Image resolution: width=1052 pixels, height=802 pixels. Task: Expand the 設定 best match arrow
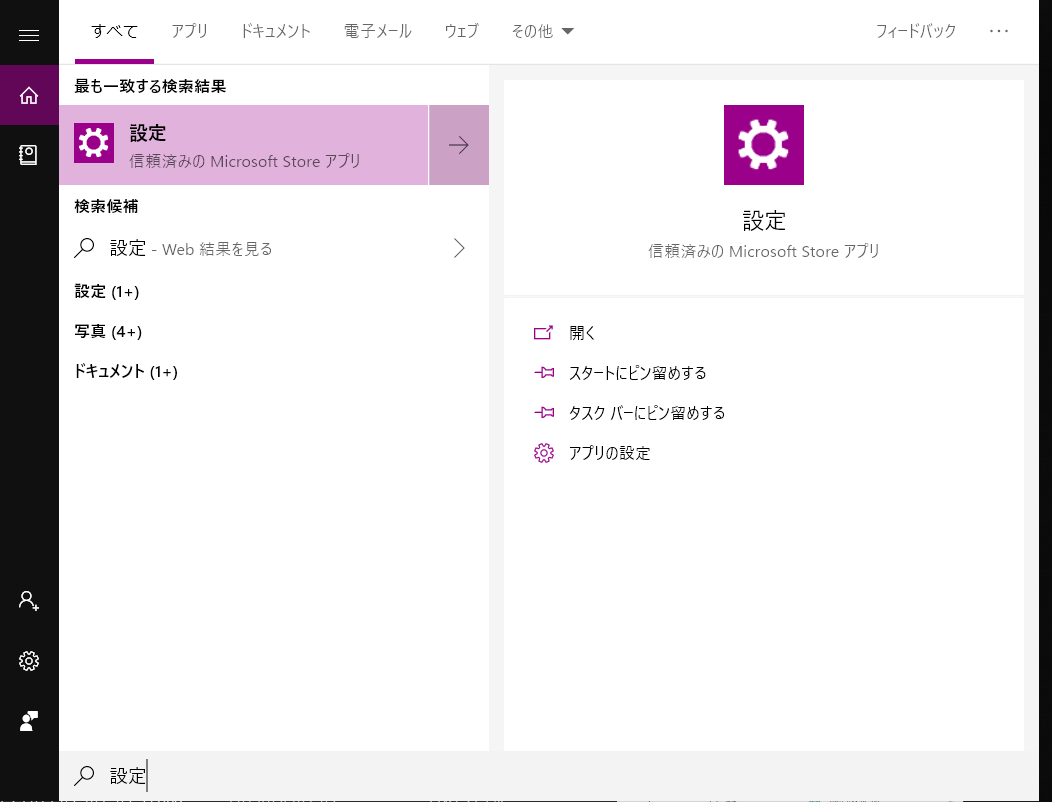459,145
